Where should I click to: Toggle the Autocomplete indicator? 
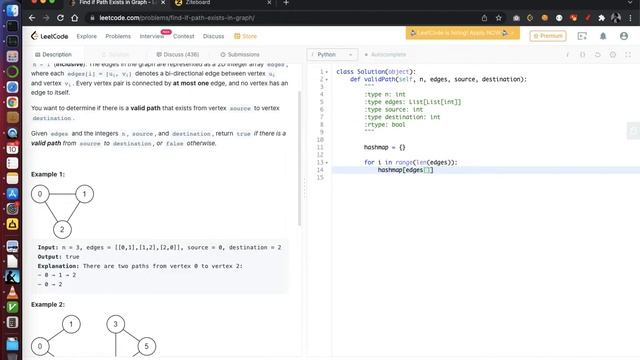tap(385, 55)
